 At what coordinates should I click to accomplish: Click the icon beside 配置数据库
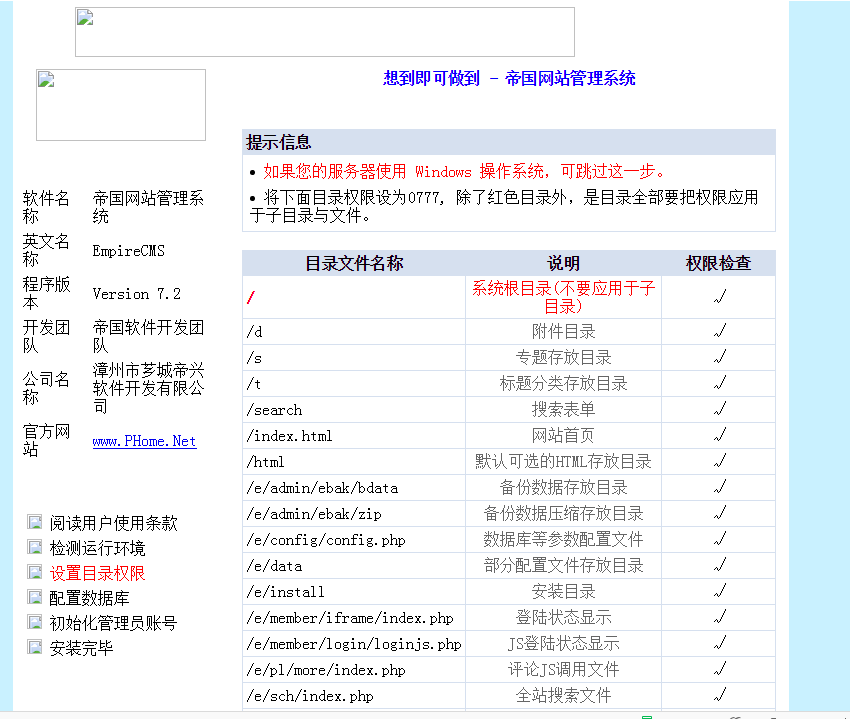point(35,597)
